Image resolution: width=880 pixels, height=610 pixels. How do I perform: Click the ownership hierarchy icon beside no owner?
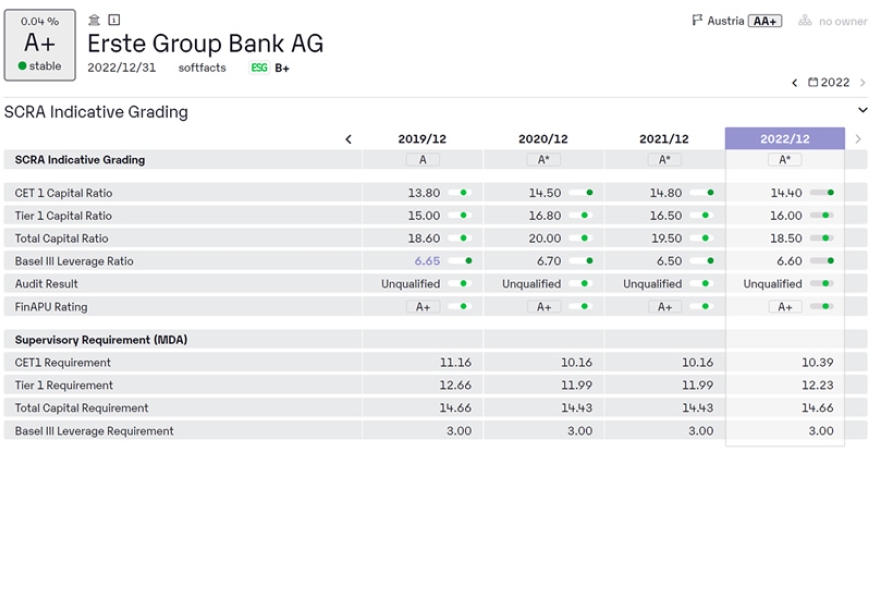click(805, 21)
